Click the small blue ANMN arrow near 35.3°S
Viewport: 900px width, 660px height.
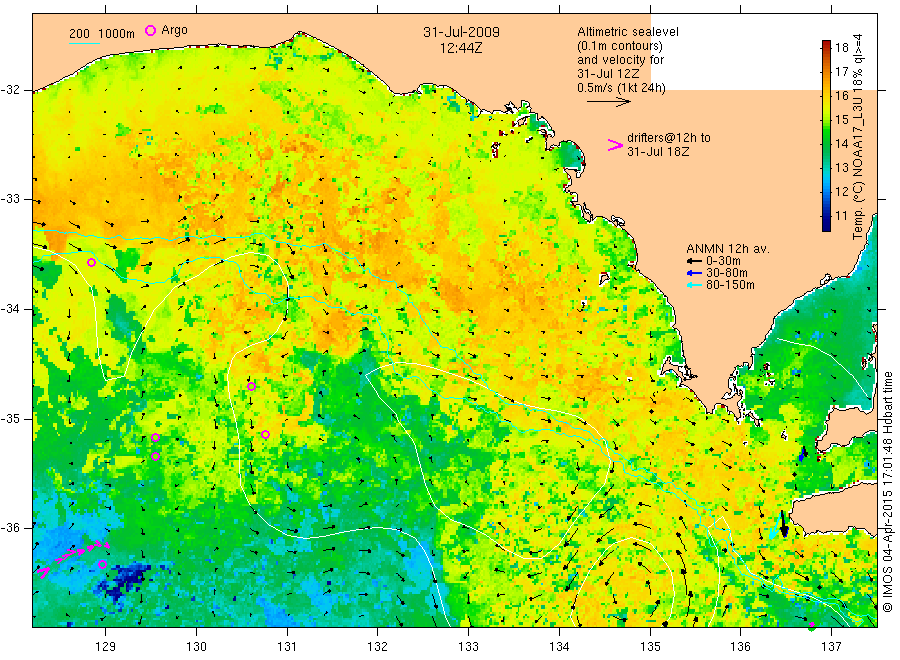[802, 457]
